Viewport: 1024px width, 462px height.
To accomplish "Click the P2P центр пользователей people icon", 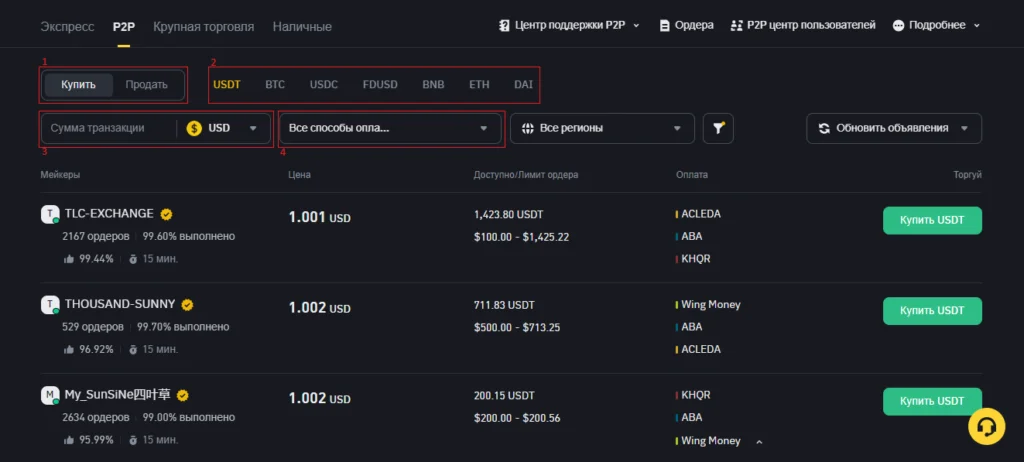I will tap(737, 25).
